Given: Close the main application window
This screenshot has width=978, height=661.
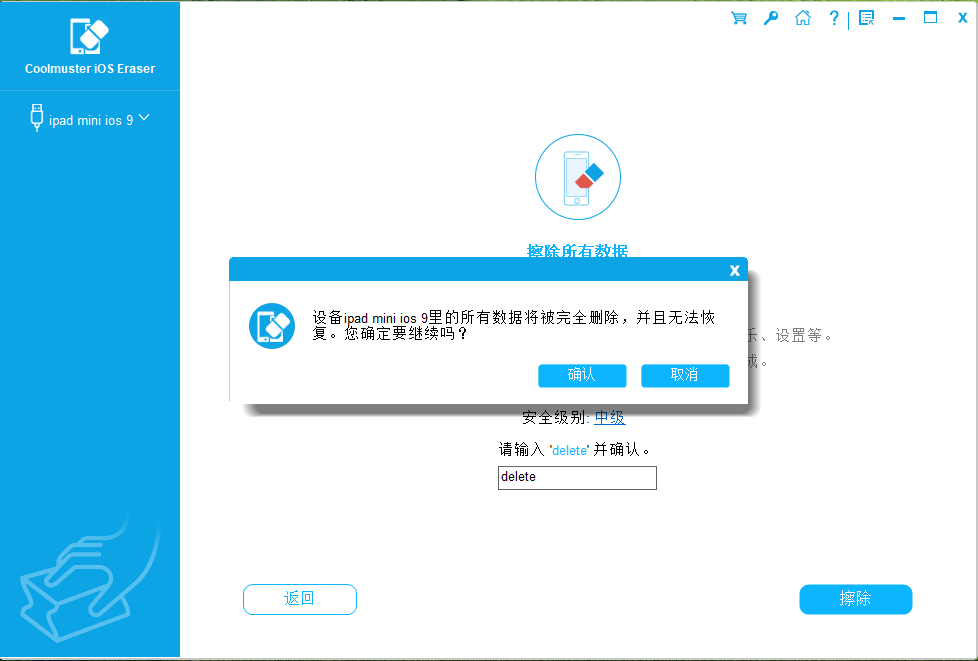Looking at the screenshot, I should pos(962,18).
